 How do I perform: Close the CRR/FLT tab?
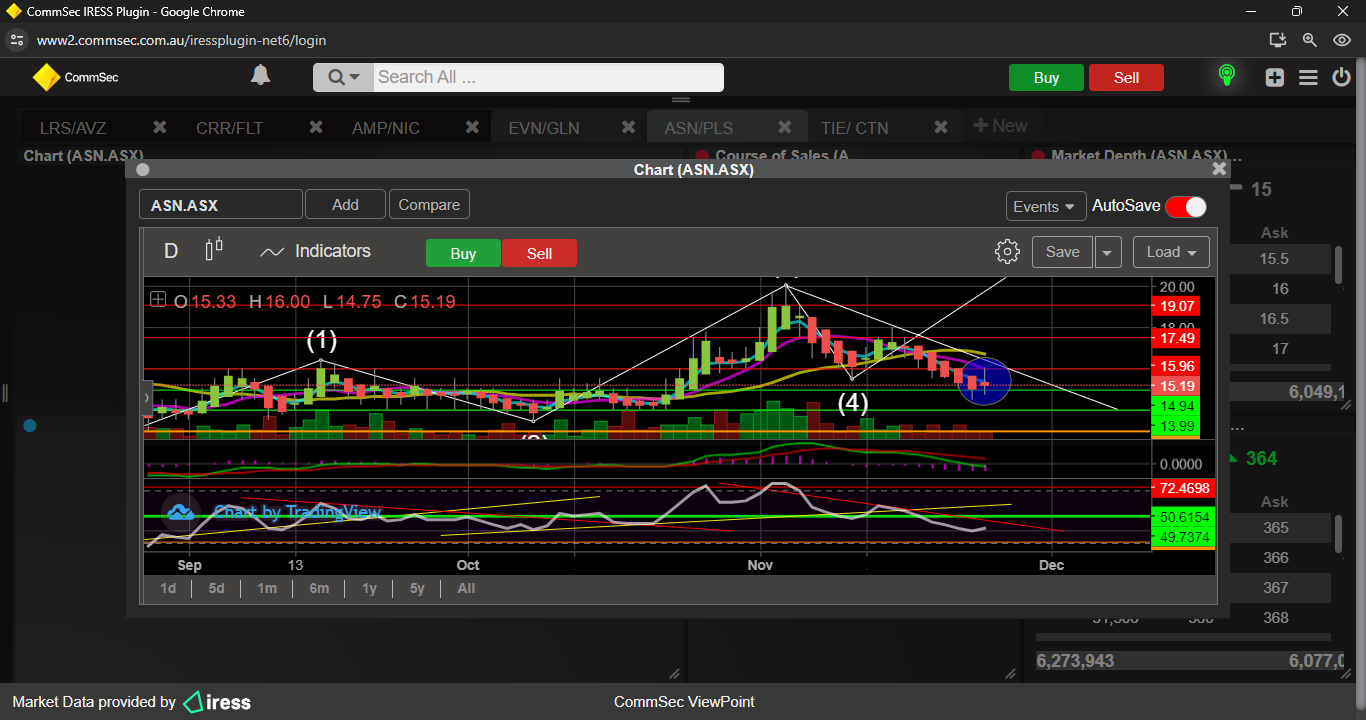tap(316, 127)
